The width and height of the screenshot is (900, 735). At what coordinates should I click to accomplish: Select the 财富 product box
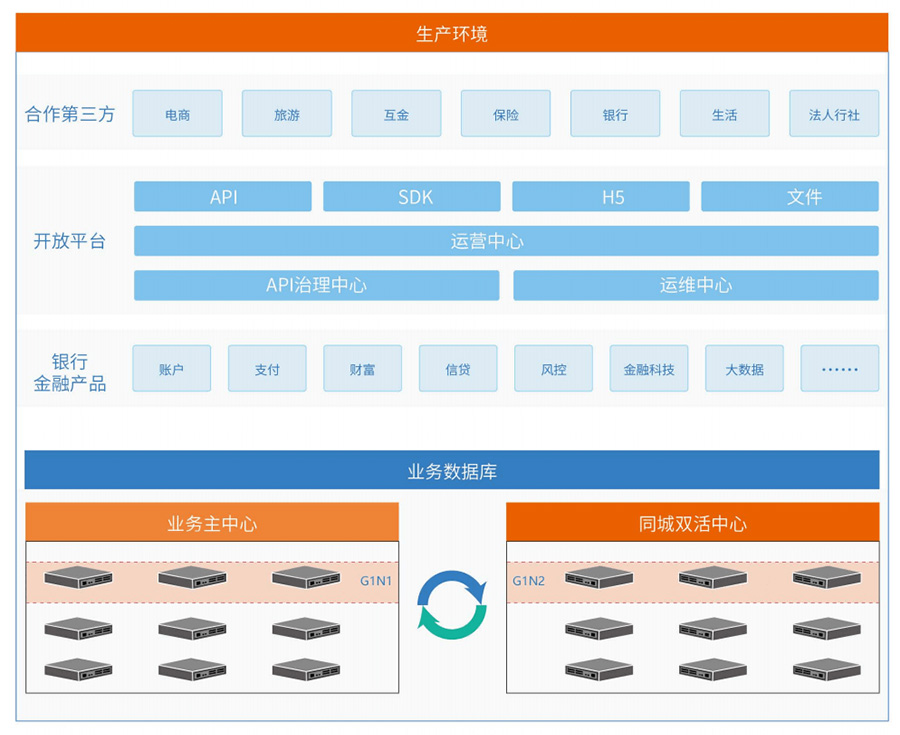click(x=363, y=368)
